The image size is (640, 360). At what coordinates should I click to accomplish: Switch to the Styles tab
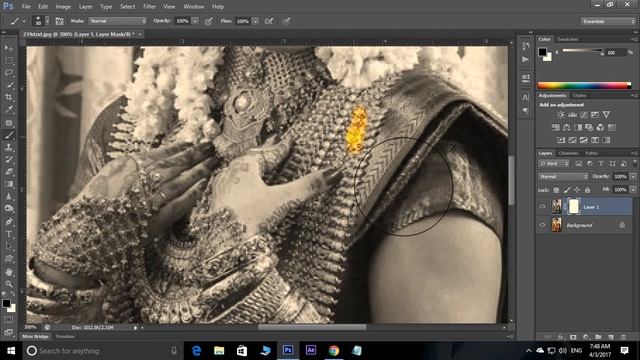pyautogui.click(x=579, y=96)
